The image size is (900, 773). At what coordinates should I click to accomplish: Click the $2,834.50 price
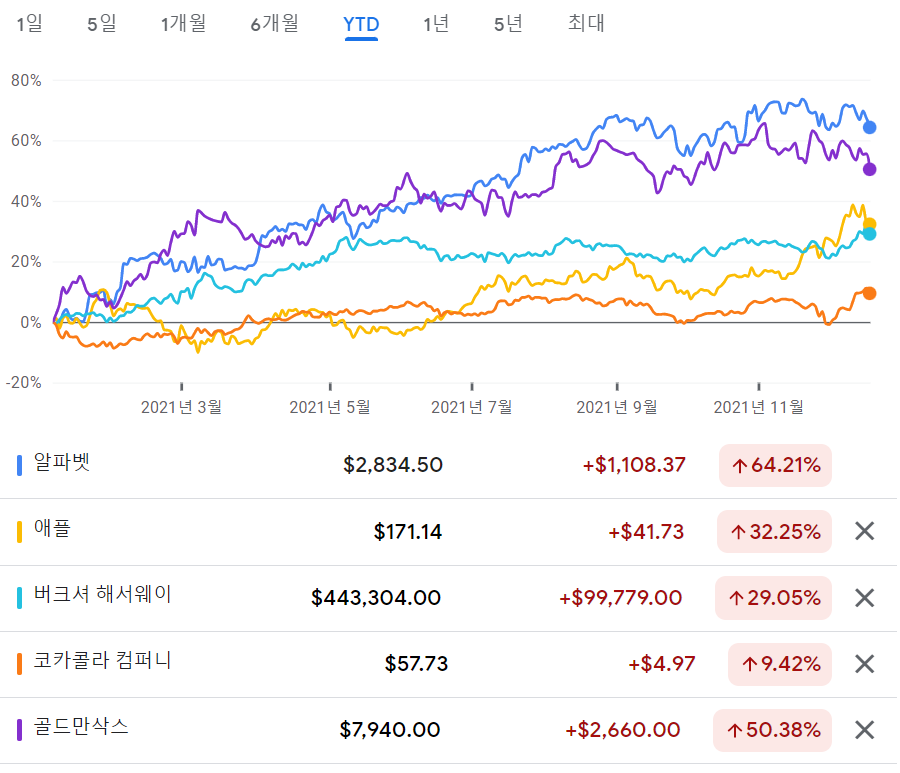pos(393,465)
